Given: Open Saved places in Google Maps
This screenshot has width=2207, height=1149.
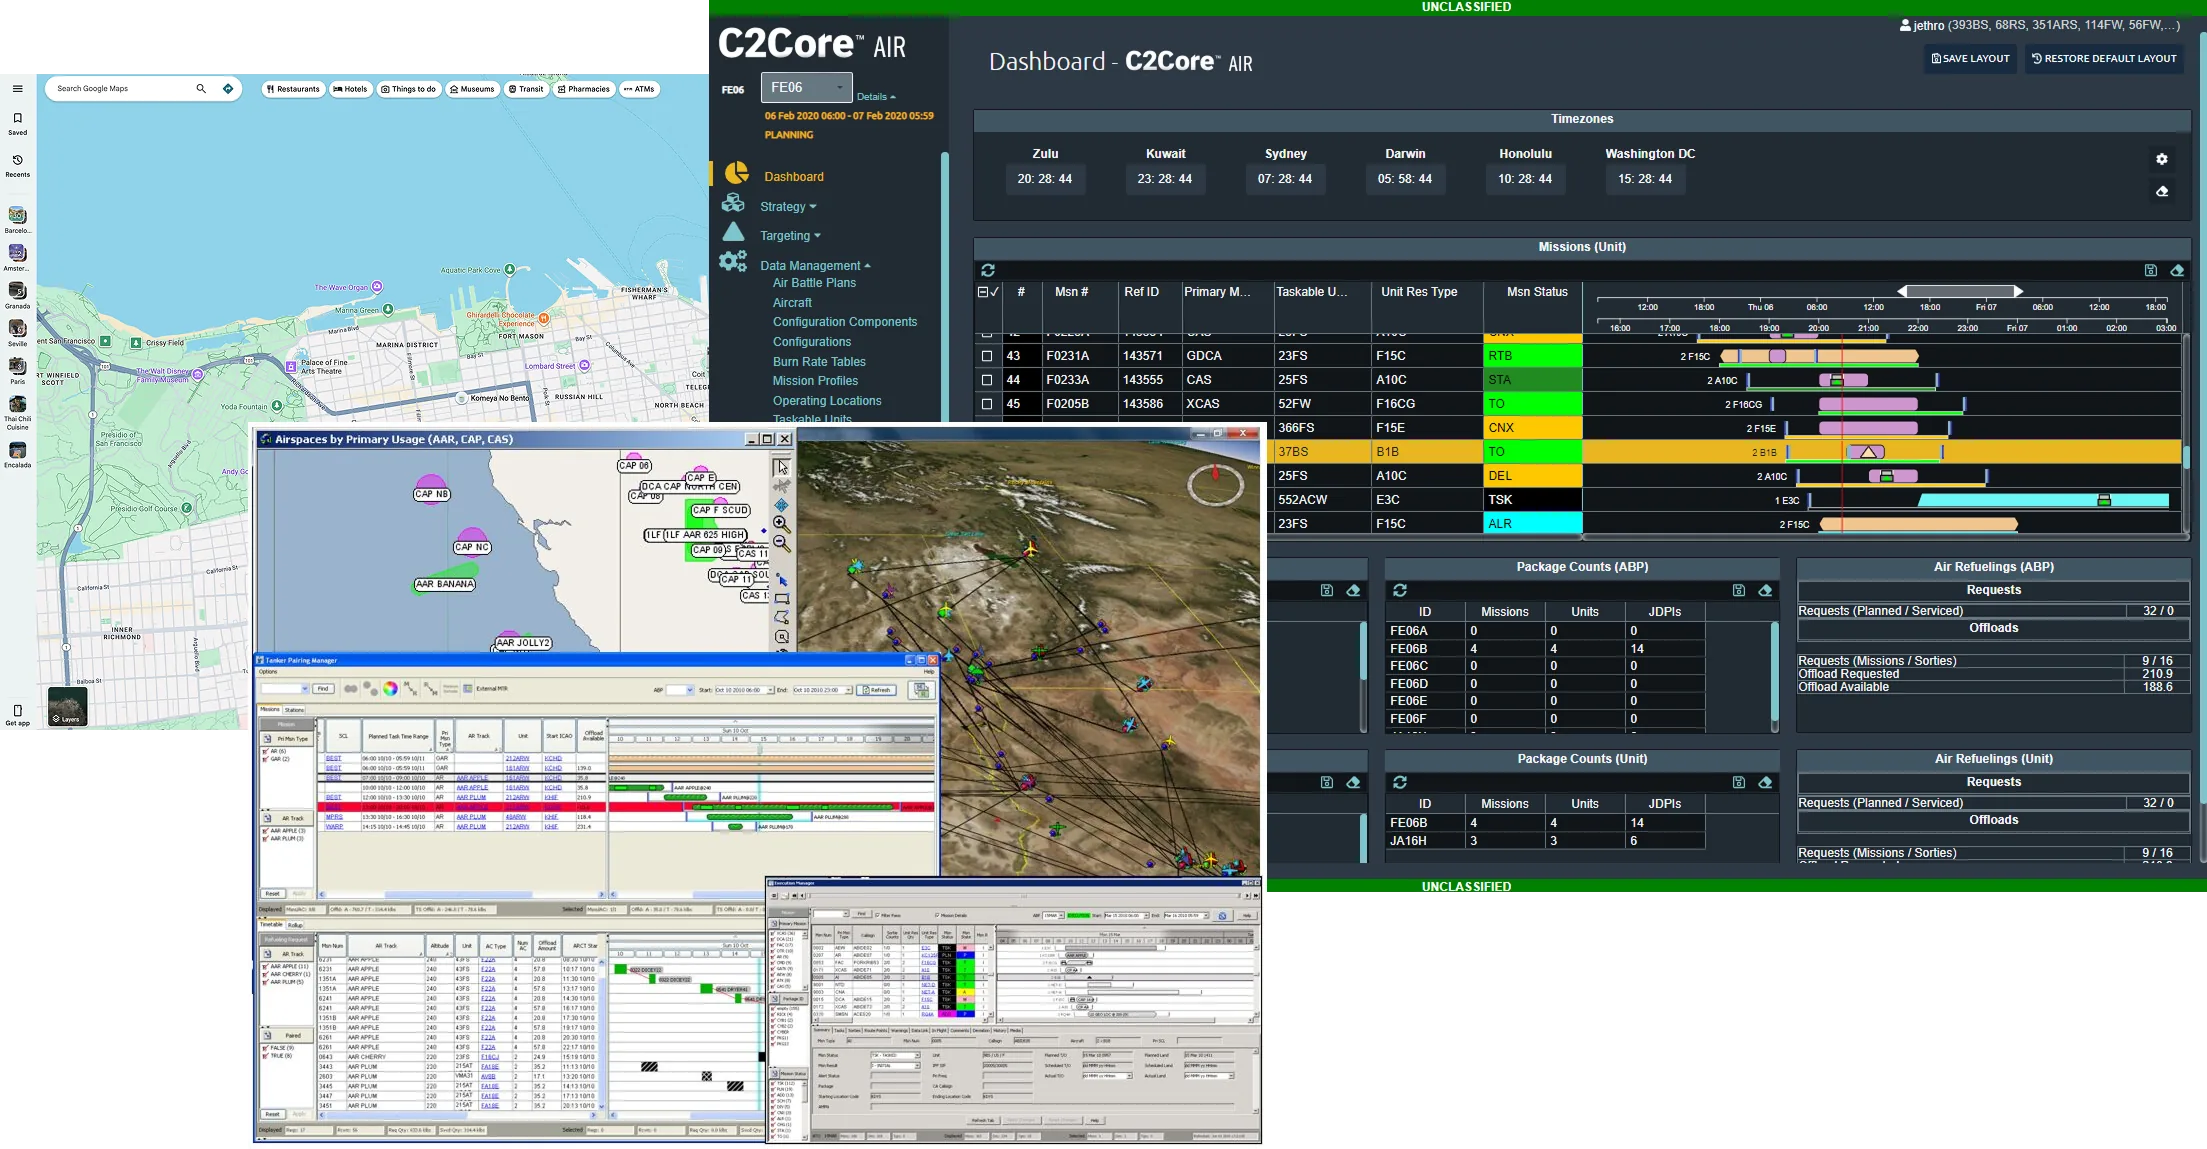Looking at the screenshot, I should tap(17, 123).
